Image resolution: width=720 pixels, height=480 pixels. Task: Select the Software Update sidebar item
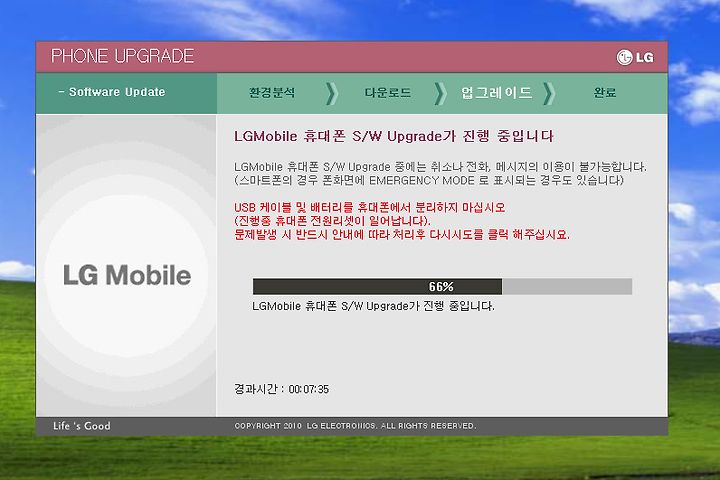(x=112, y=92)
